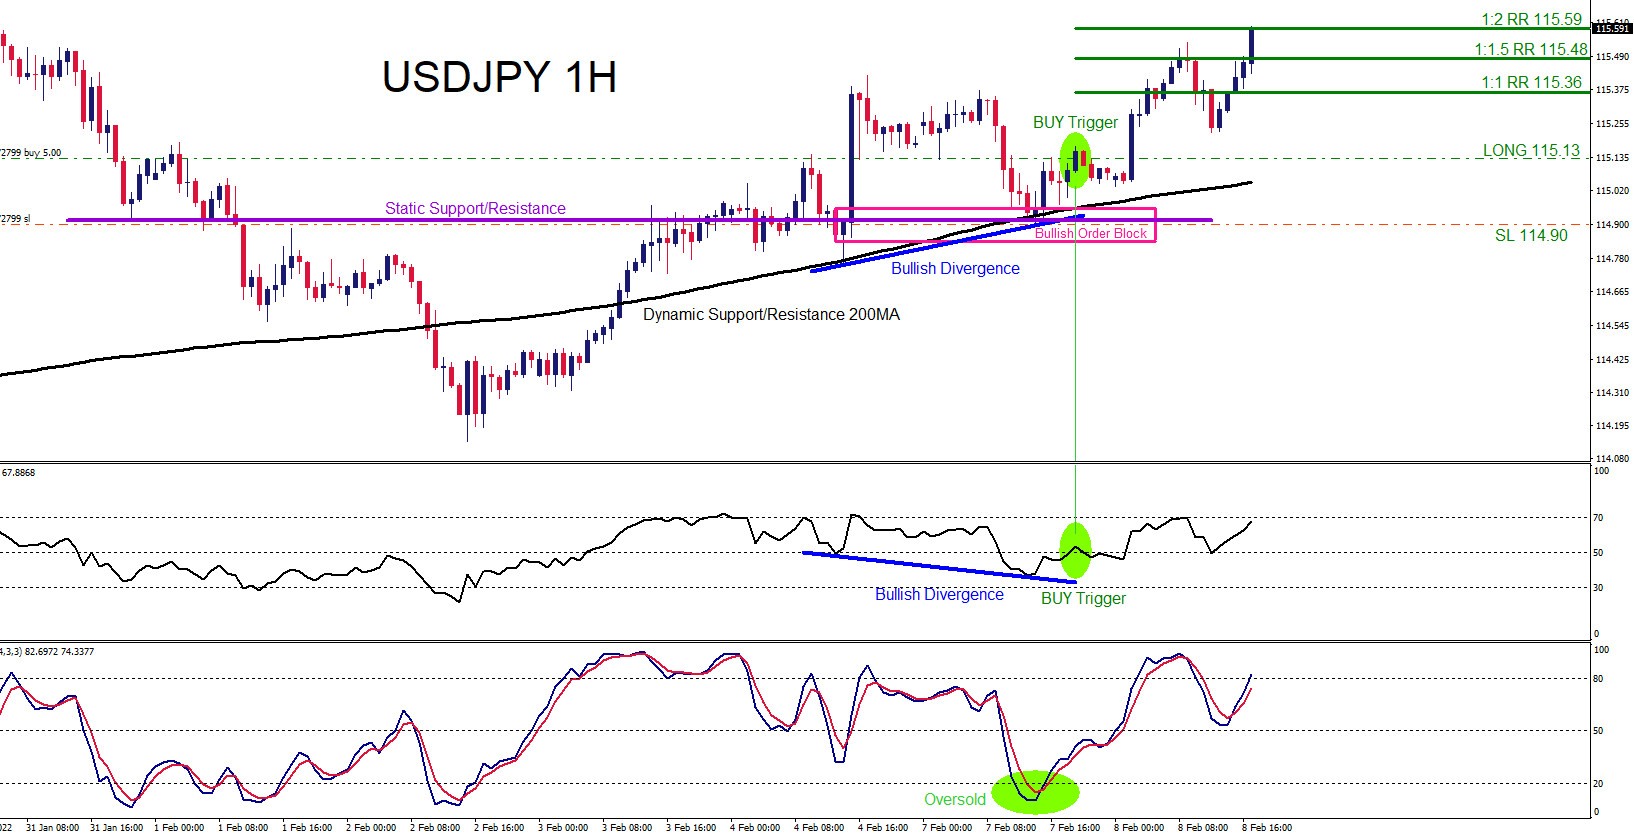Click the 1:1 RR 115.36 target label

(x=1531, y=82)
